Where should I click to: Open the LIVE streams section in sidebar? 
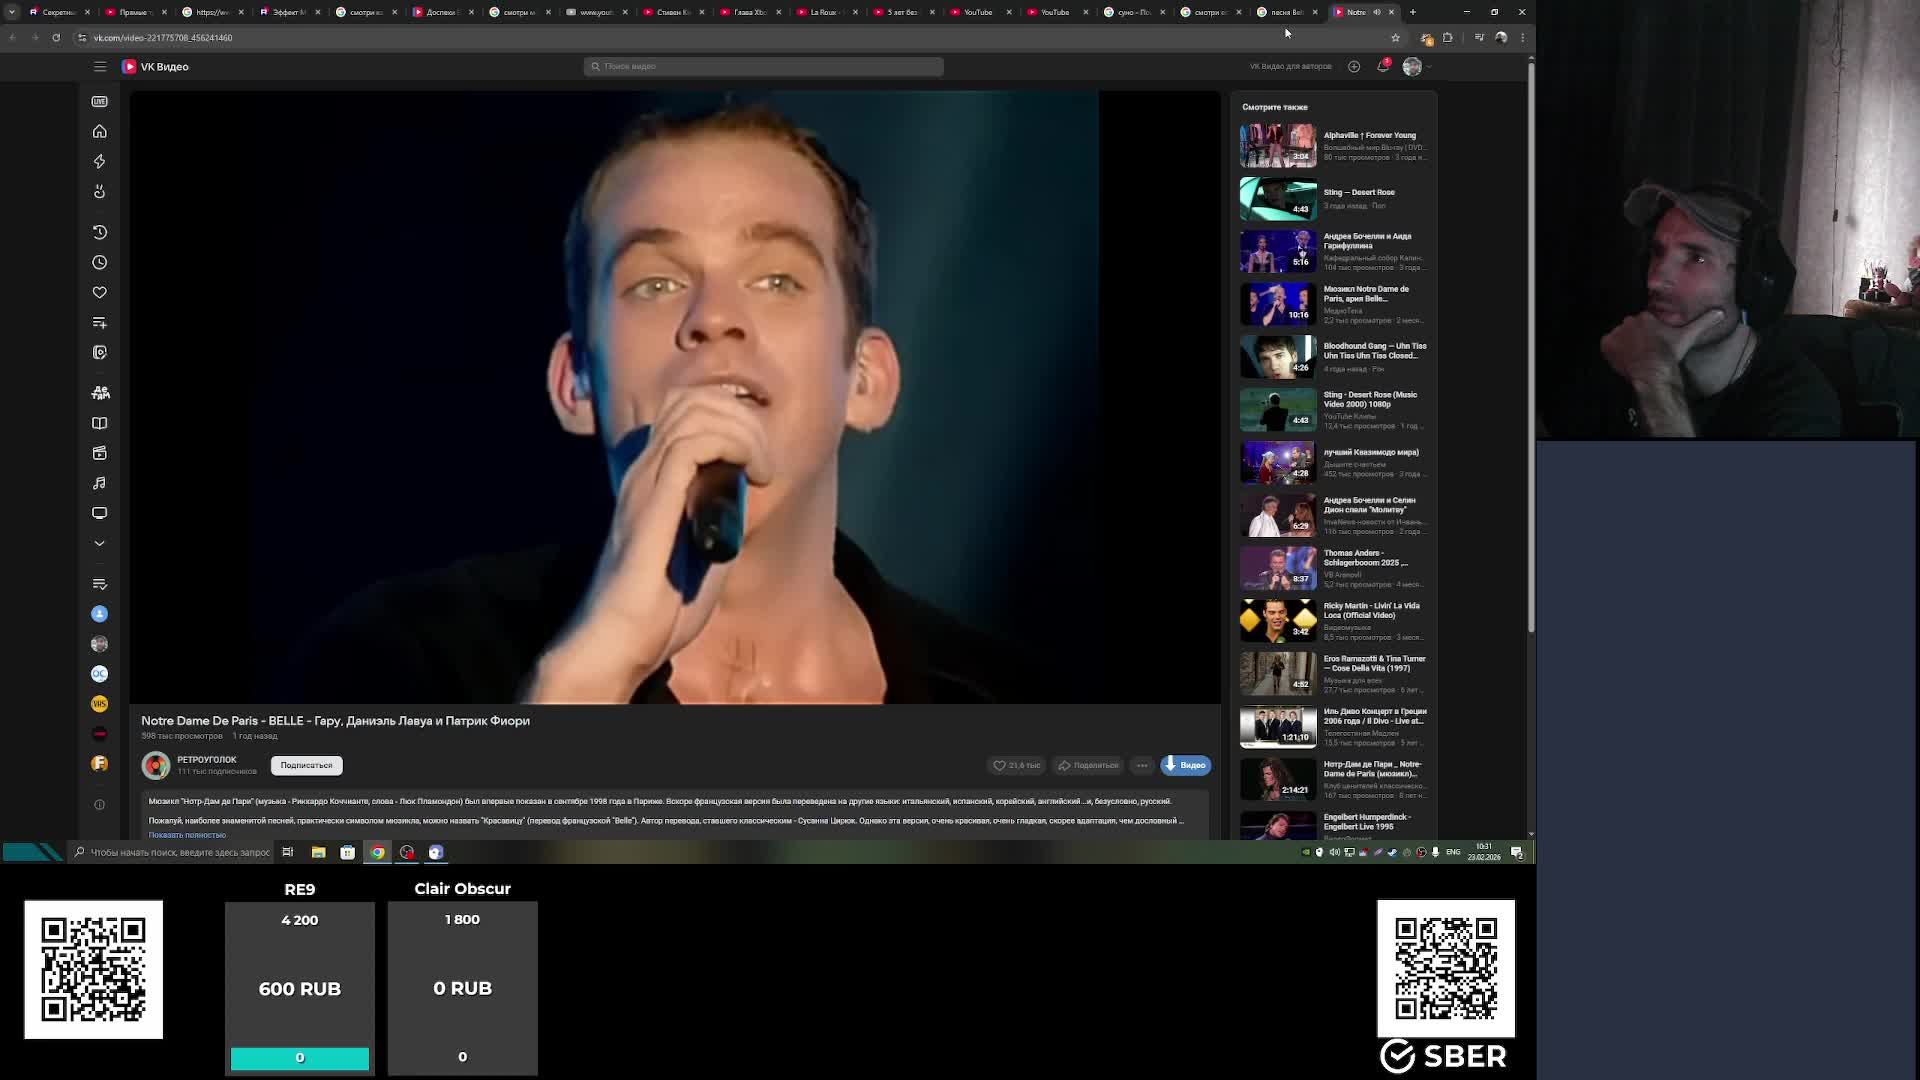pos(100,101)
